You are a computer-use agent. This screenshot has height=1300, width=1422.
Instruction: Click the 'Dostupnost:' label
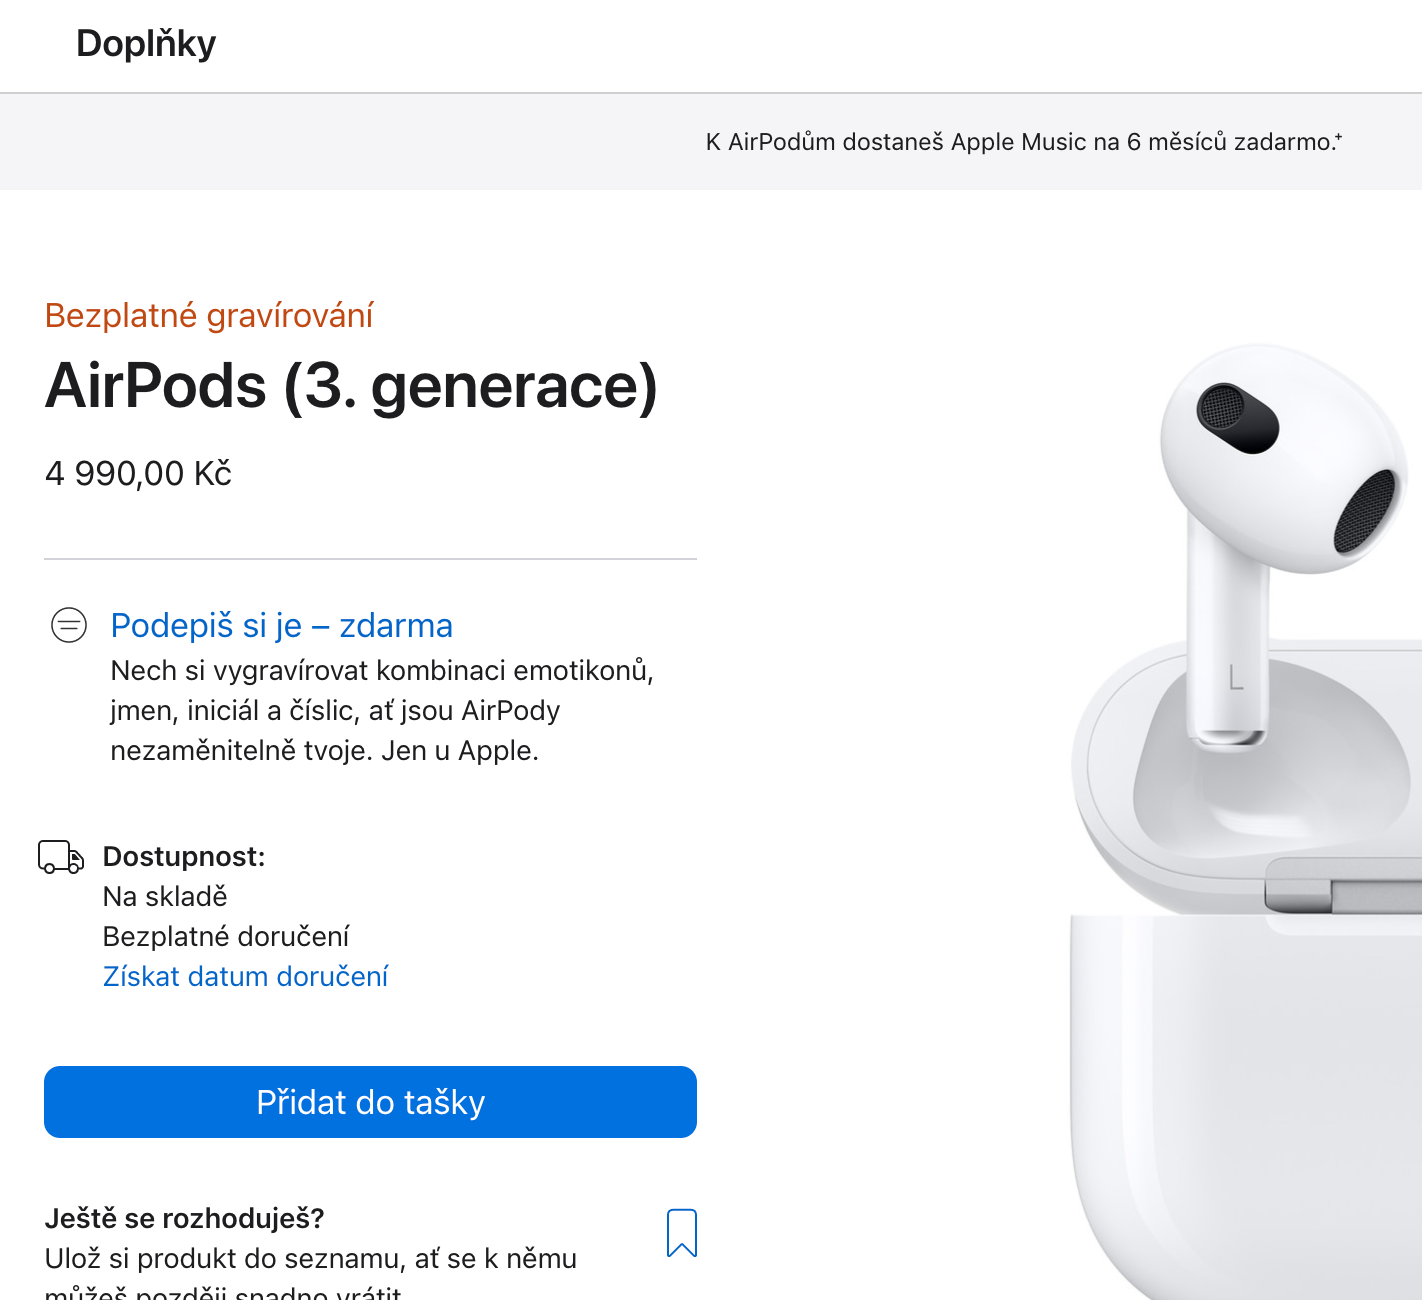click(x=184, y=857)
